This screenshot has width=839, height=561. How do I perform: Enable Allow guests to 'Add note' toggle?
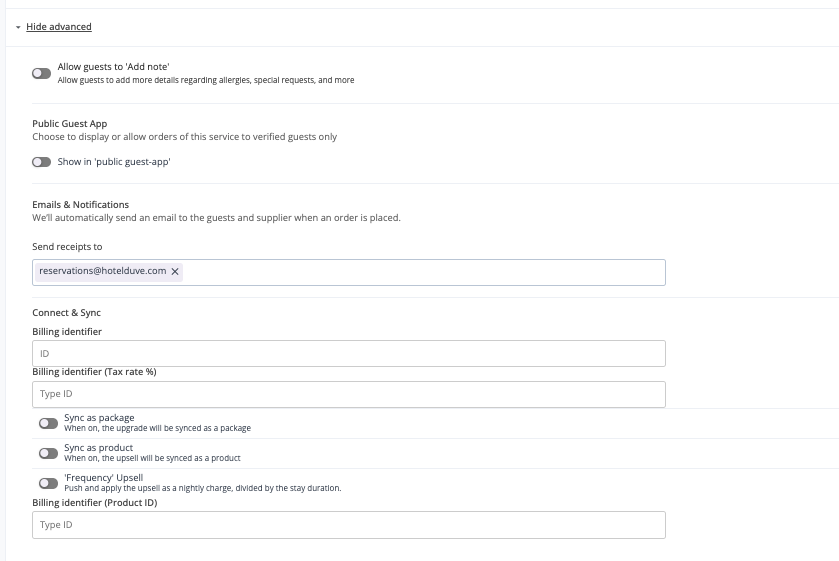[x=41, y=73]
